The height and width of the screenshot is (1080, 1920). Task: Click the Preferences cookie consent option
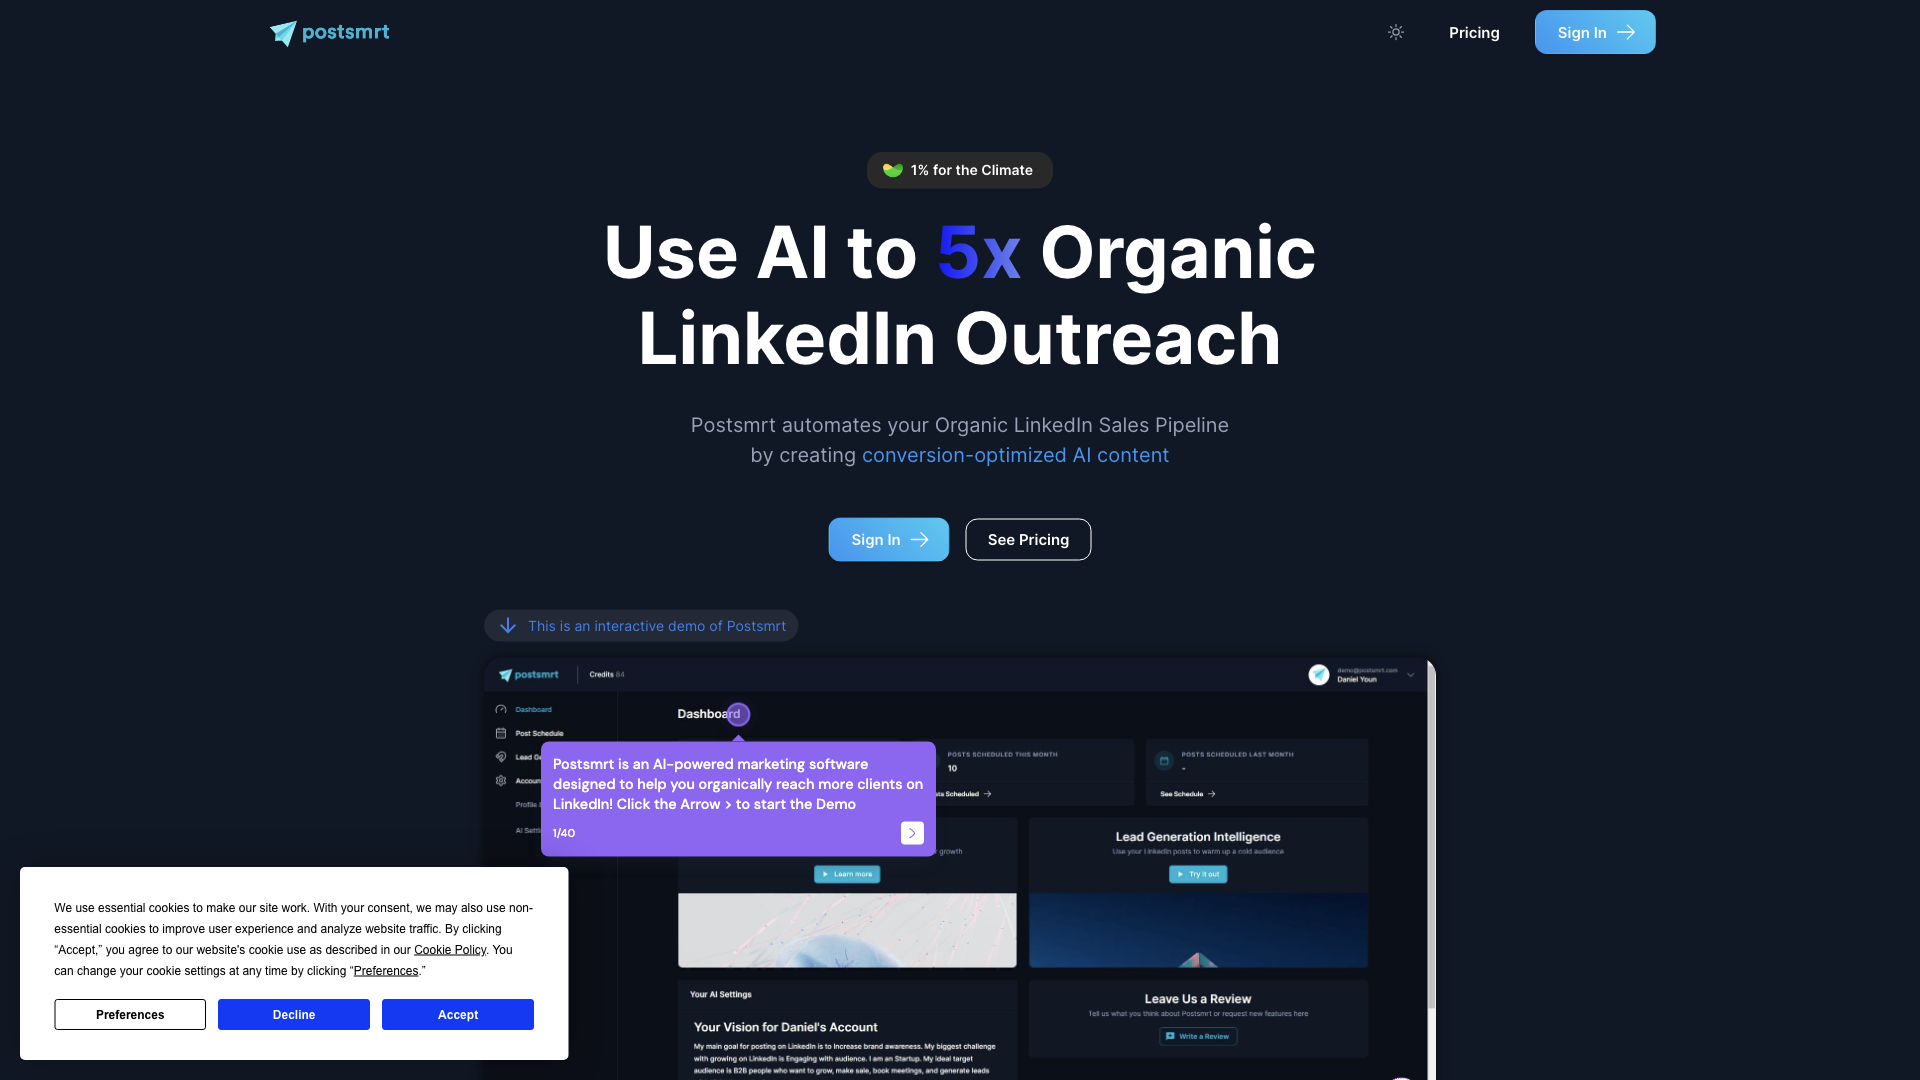point(129,1014)
